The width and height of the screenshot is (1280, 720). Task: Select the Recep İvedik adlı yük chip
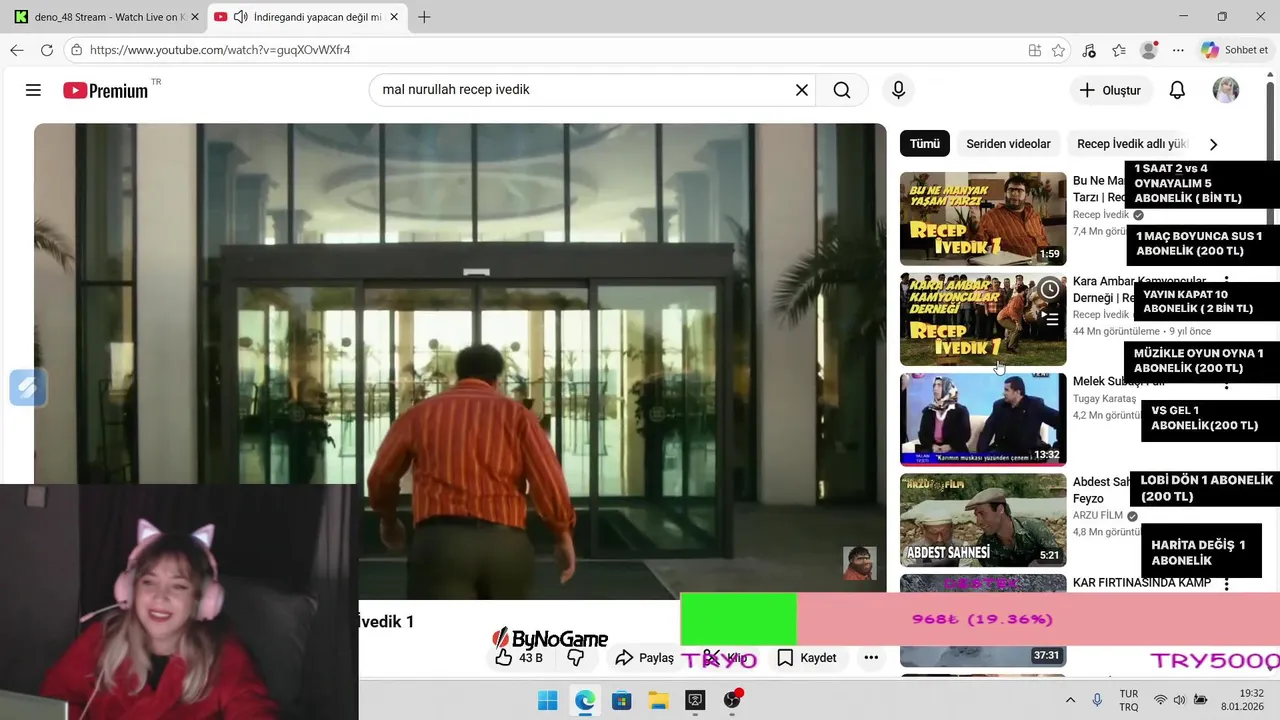(x=1132, y=144)
